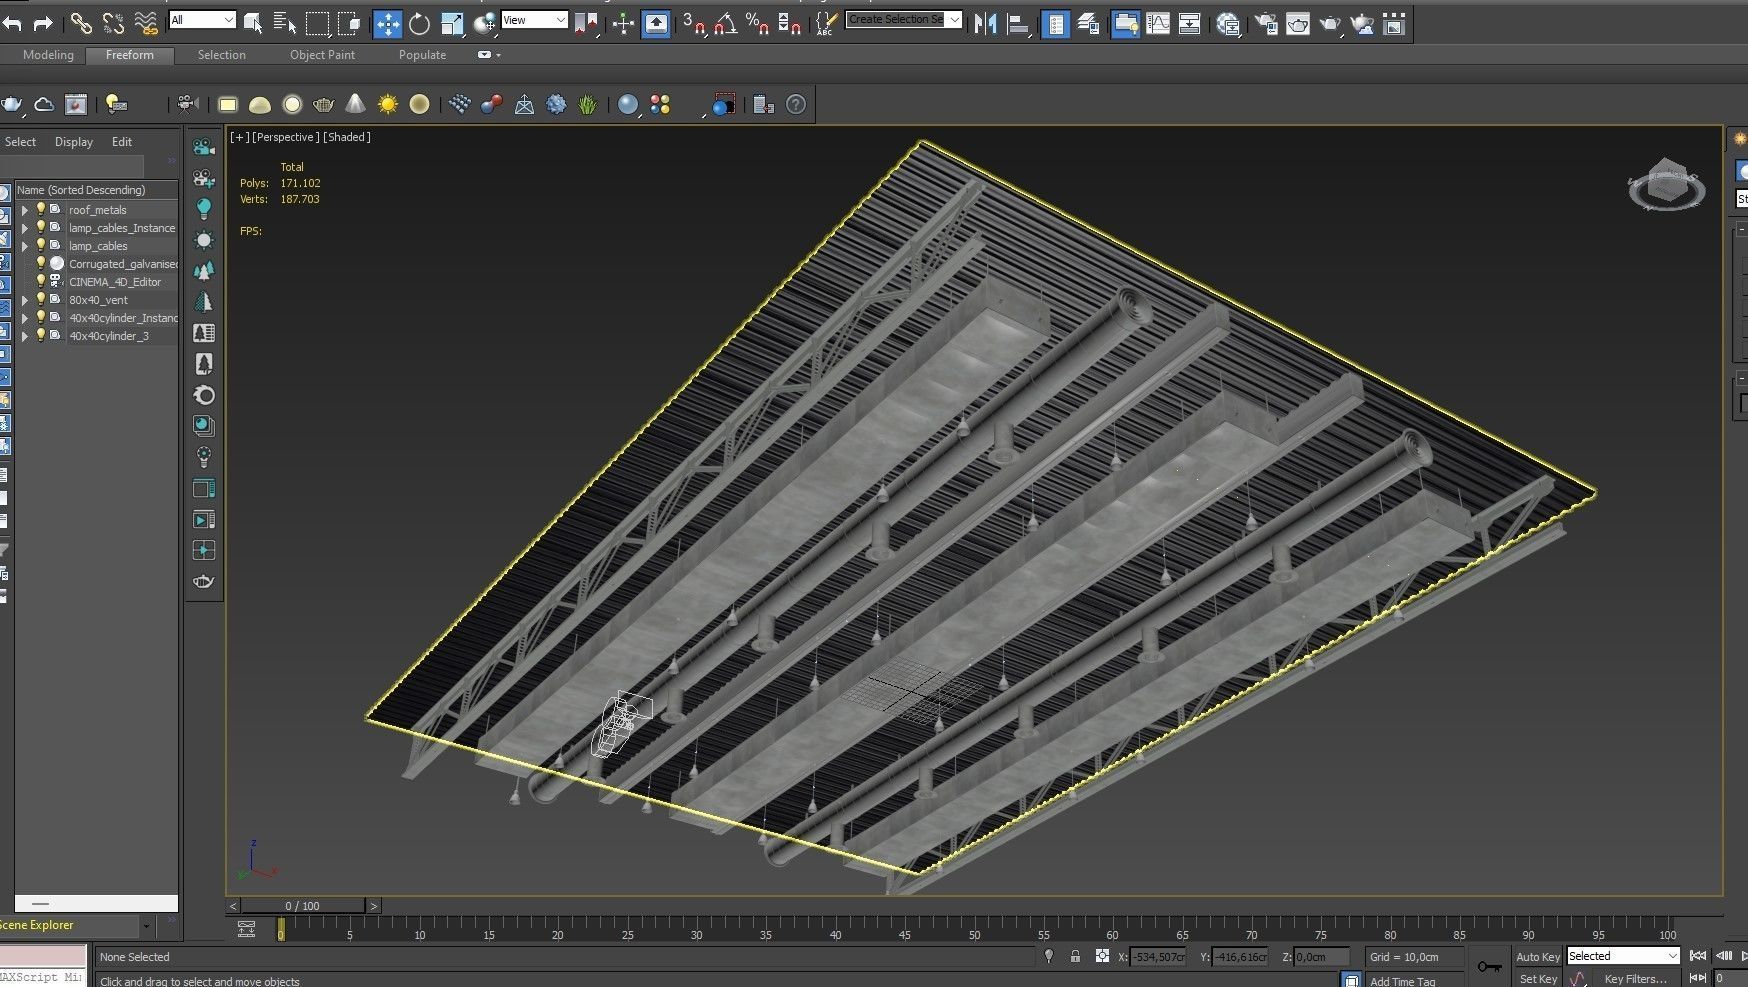Activate the Select and Rotate tool

click(x=420, y=23)
